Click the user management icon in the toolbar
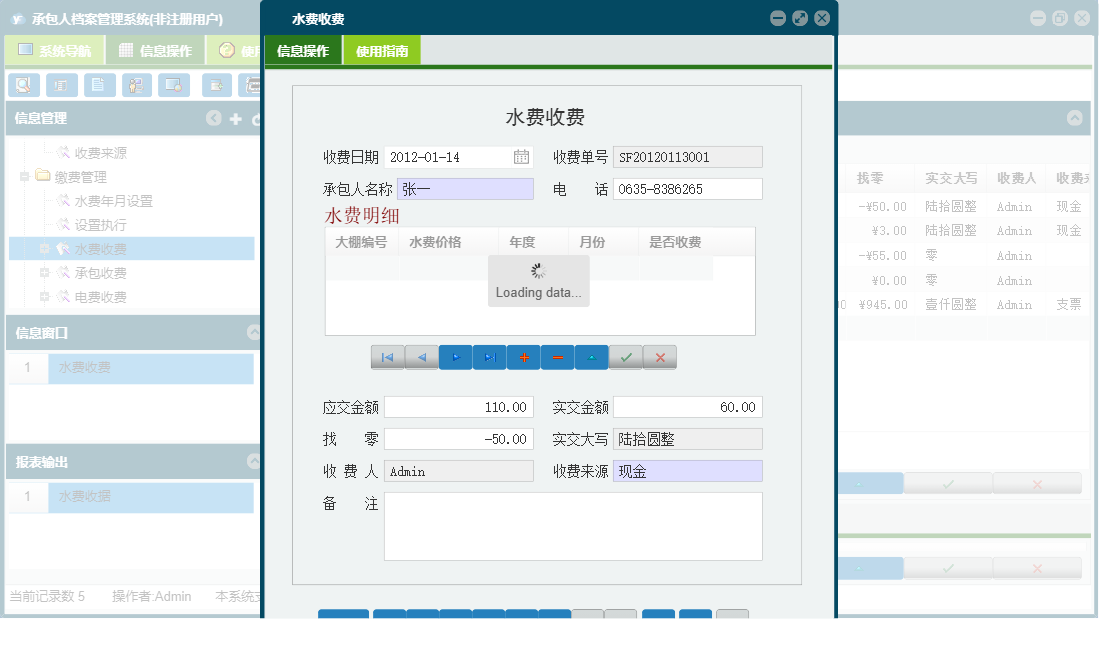Screen dimensions: 1099x655 tap(137, 85)
